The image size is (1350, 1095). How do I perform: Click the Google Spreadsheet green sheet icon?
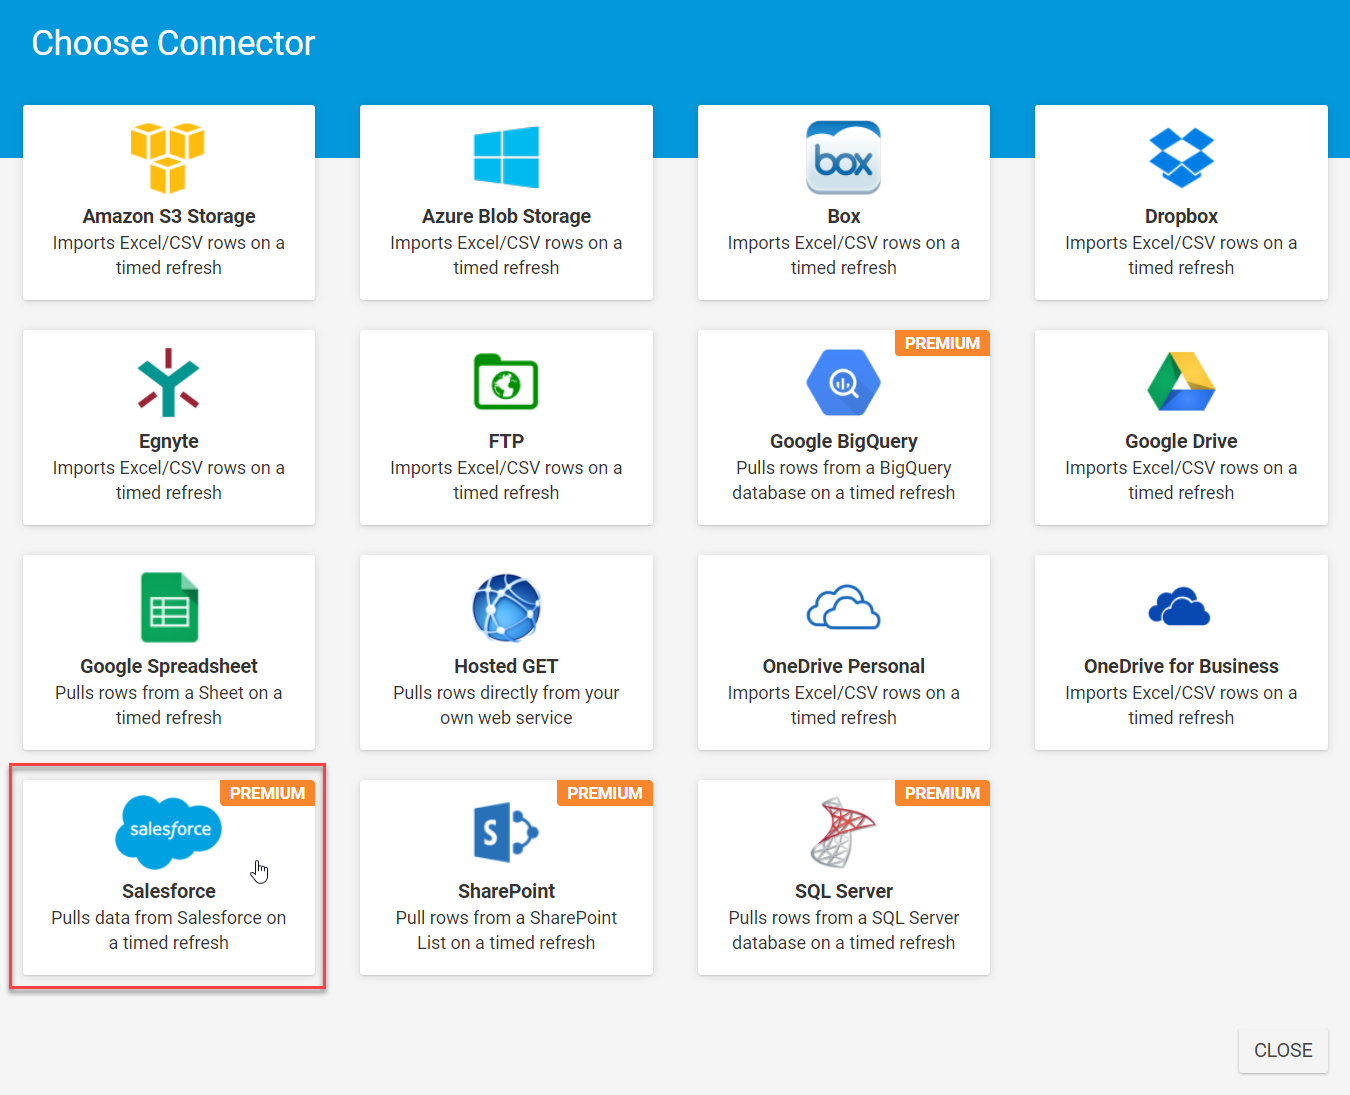click(x=169, y=607)
